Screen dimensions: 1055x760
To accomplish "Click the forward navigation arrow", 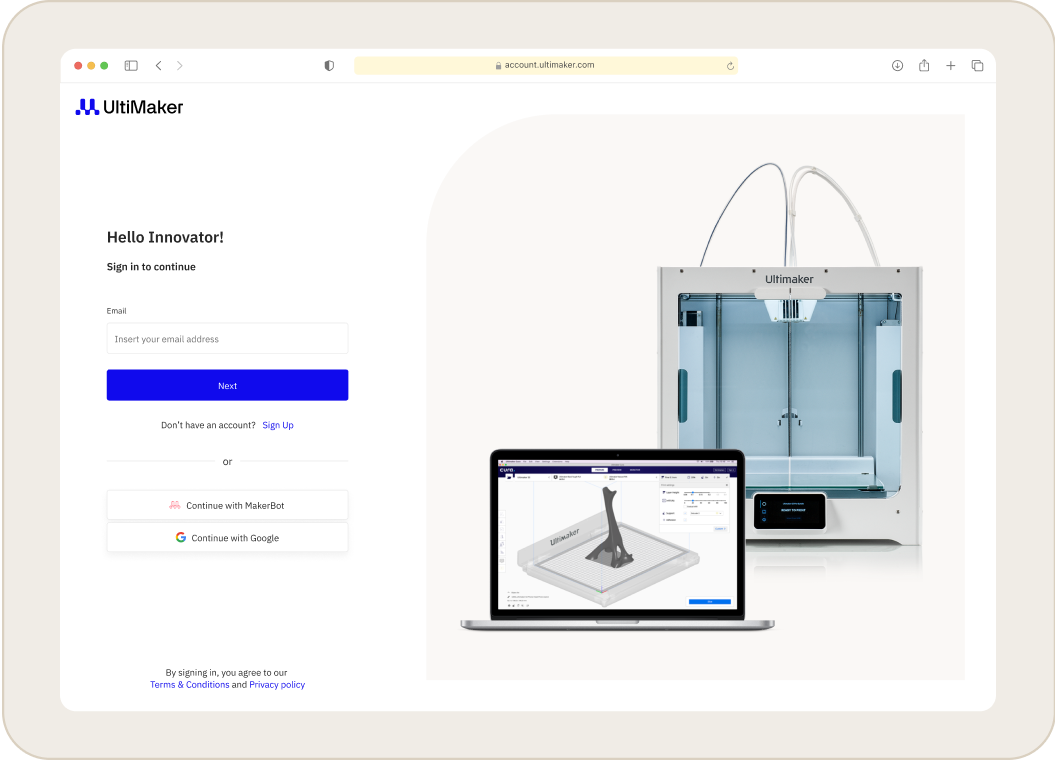I will click(x=180, y=65).
